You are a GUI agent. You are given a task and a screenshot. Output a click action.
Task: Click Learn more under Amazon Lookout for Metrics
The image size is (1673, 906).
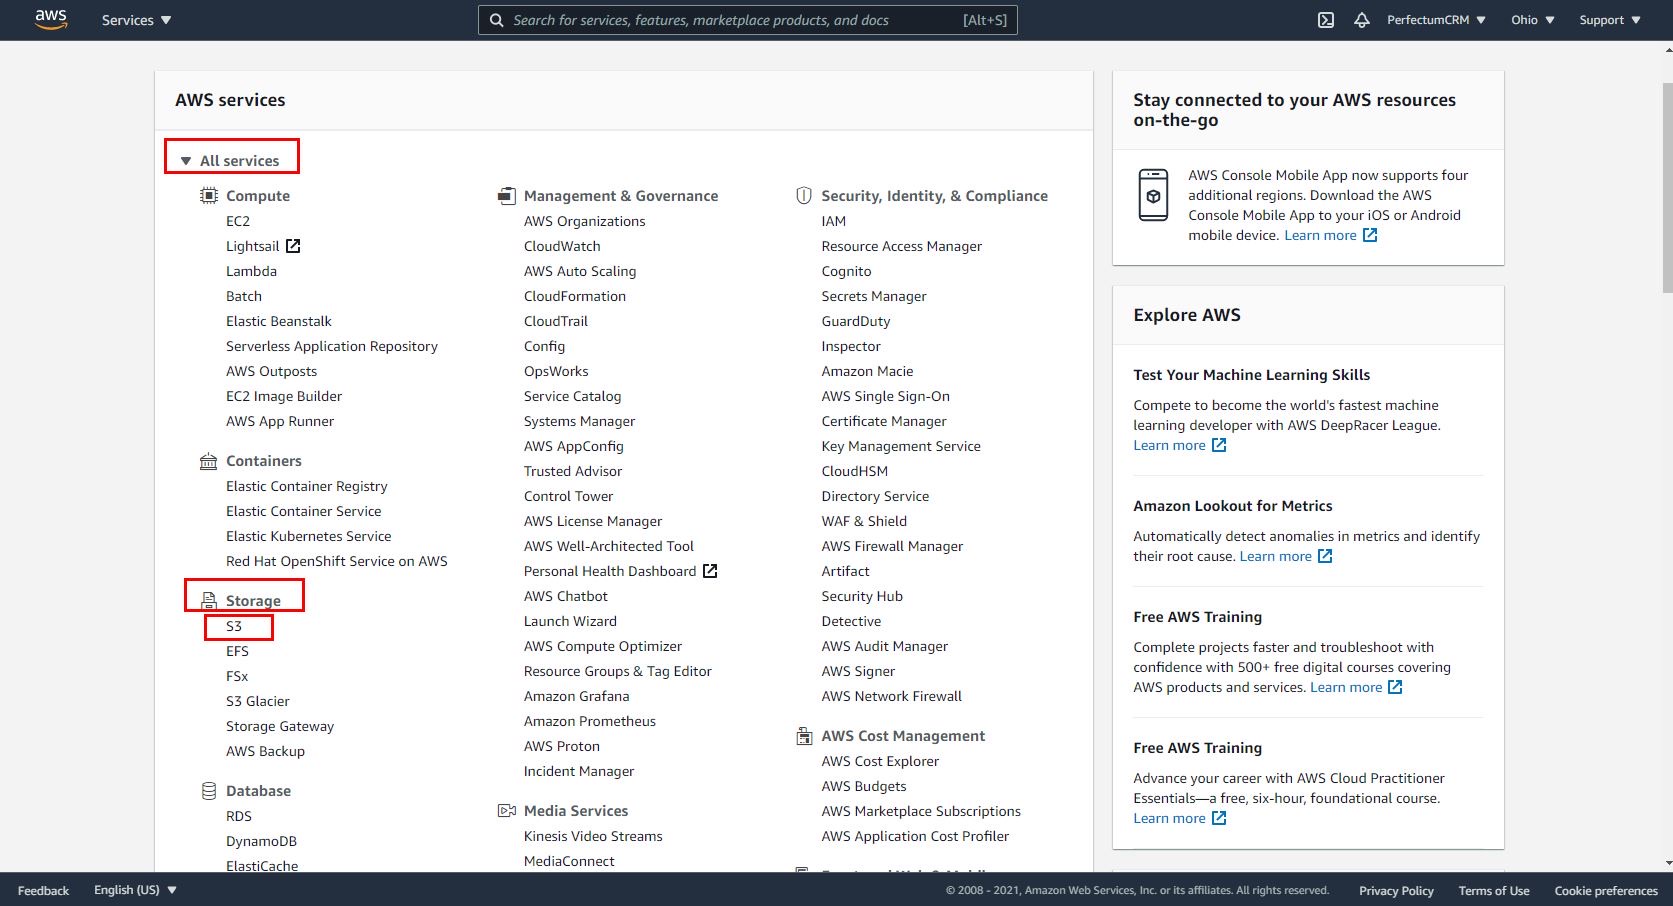coord(1275,556)
